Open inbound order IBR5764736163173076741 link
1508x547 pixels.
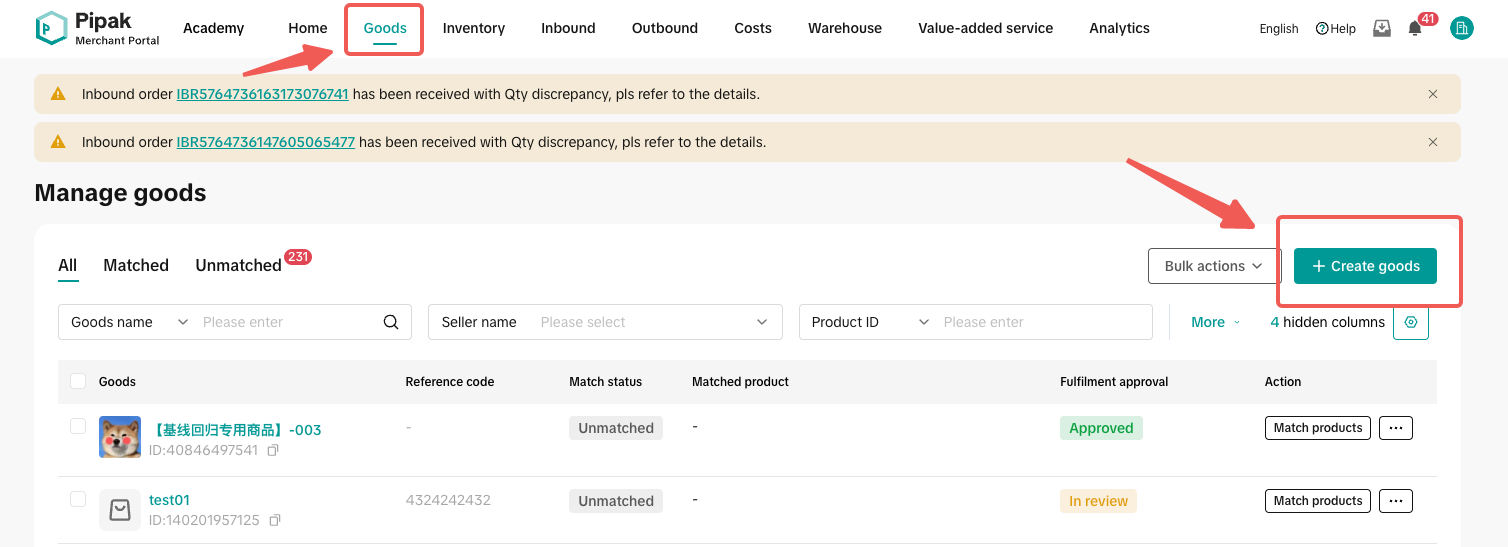pos(262,94)
